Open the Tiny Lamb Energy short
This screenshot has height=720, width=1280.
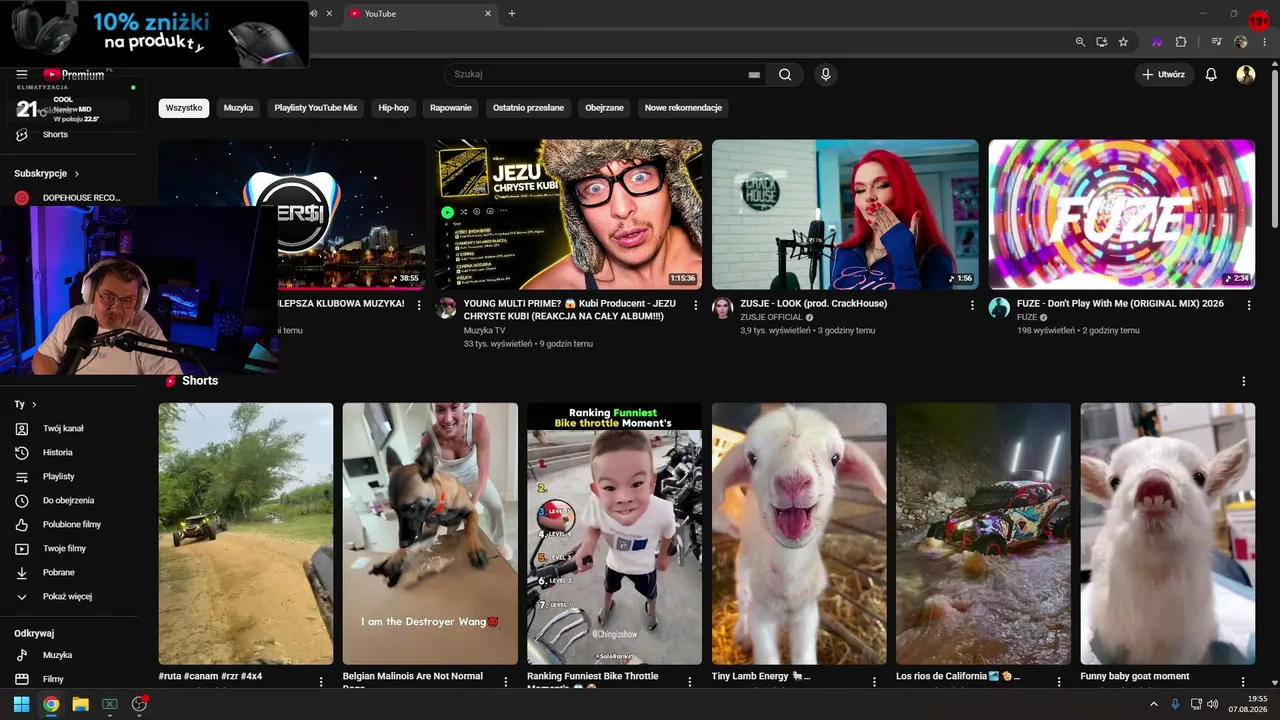pyautogui.click(x=799, y=534)
